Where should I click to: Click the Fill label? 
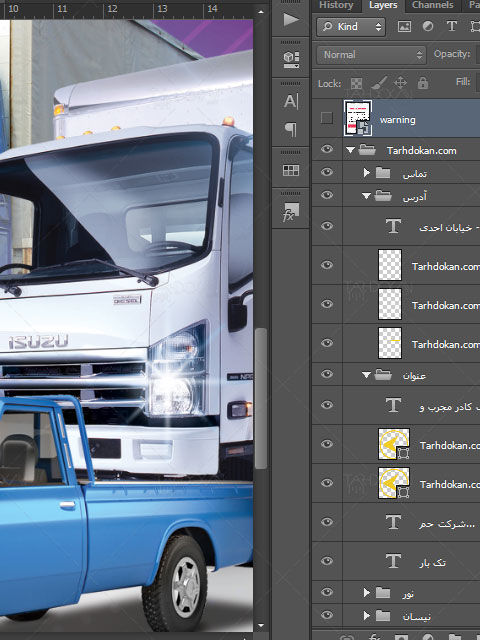(x=463, y=82)
